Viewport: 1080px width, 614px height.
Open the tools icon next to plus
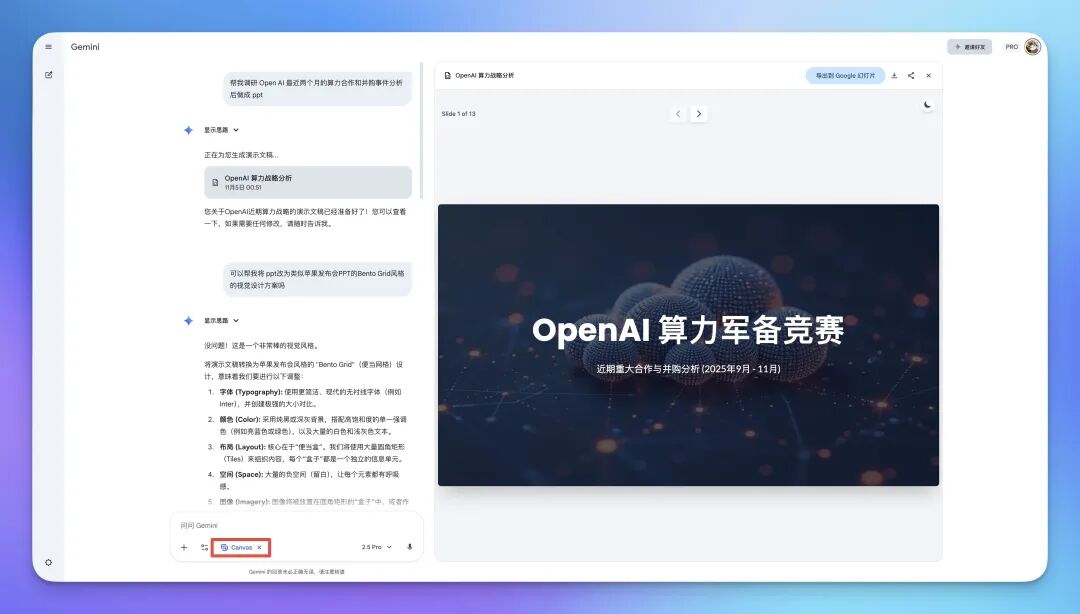205,547
